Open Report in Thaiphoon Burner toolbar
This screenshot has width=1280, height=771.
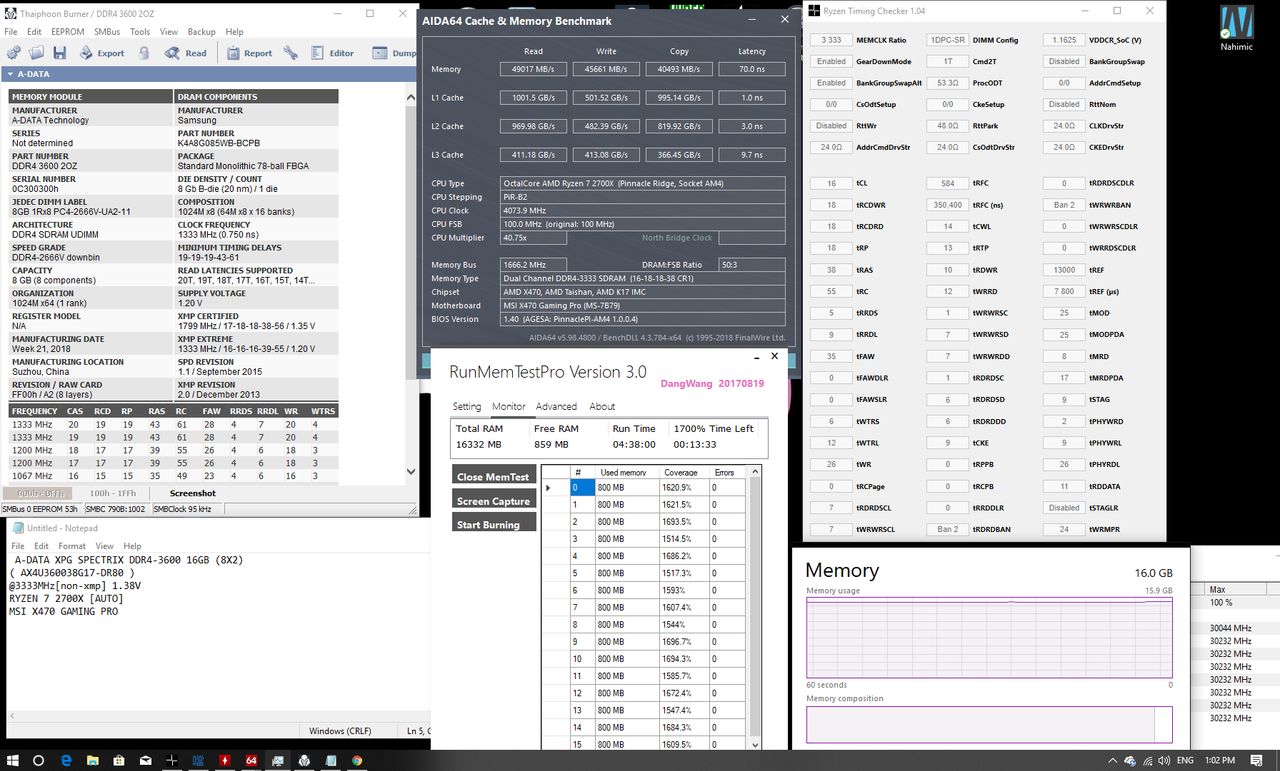249,53
